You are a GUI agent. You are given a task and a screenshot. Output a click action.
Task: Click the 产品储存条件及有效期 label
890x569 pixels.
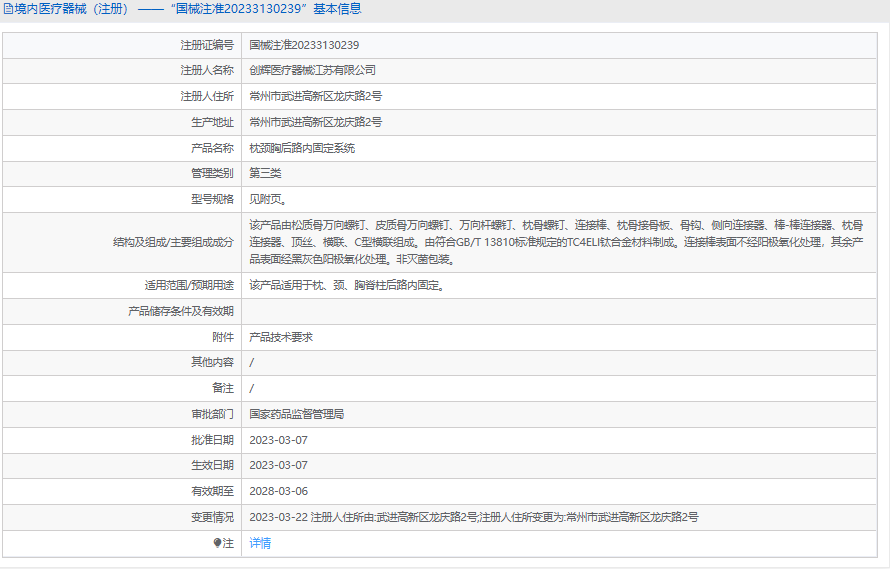181,311
